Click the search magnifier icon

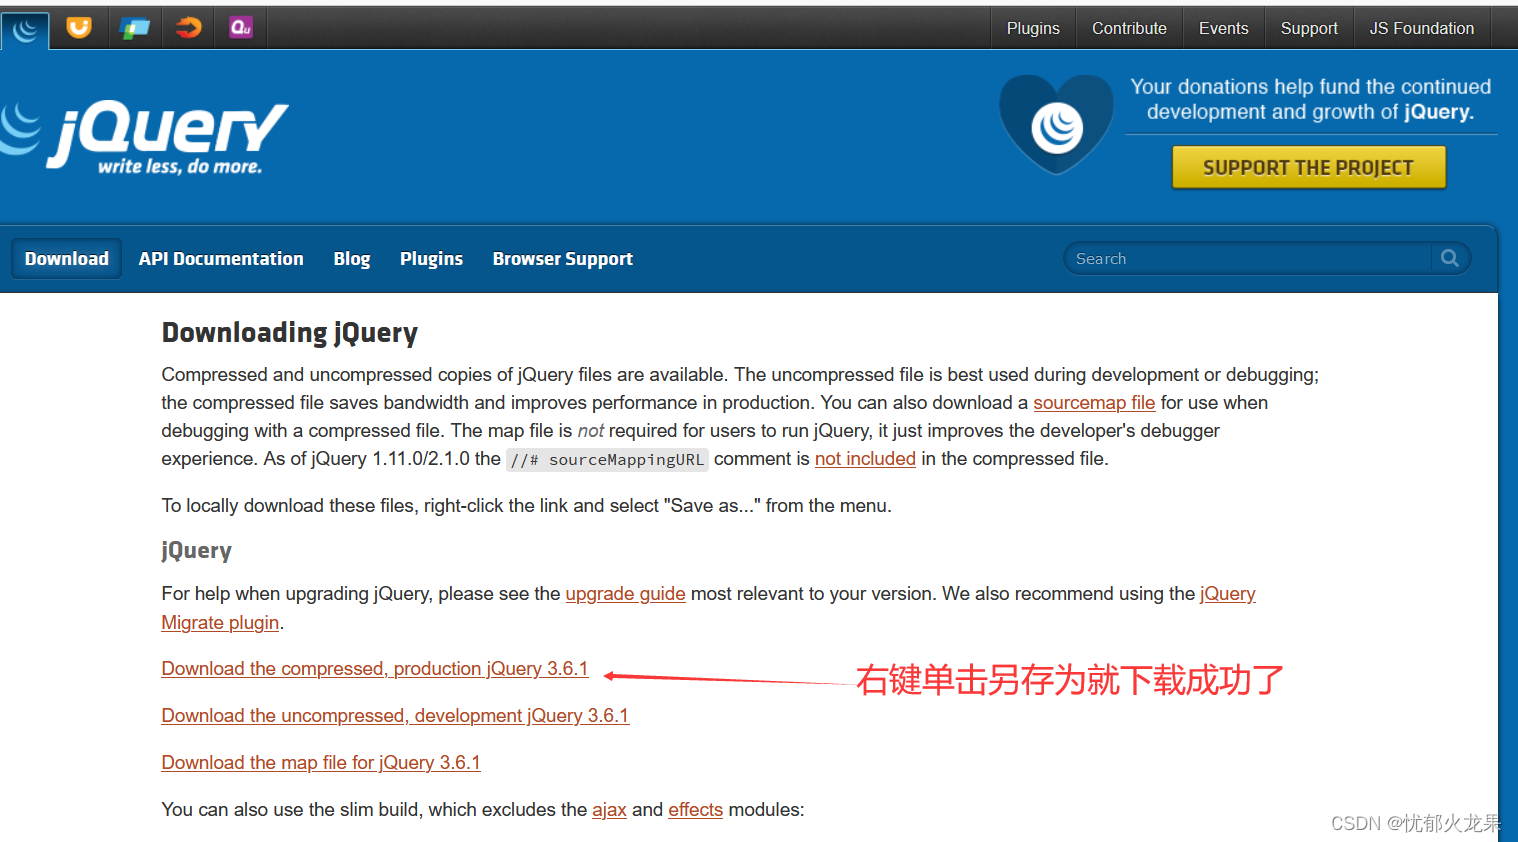point(1450,258)
